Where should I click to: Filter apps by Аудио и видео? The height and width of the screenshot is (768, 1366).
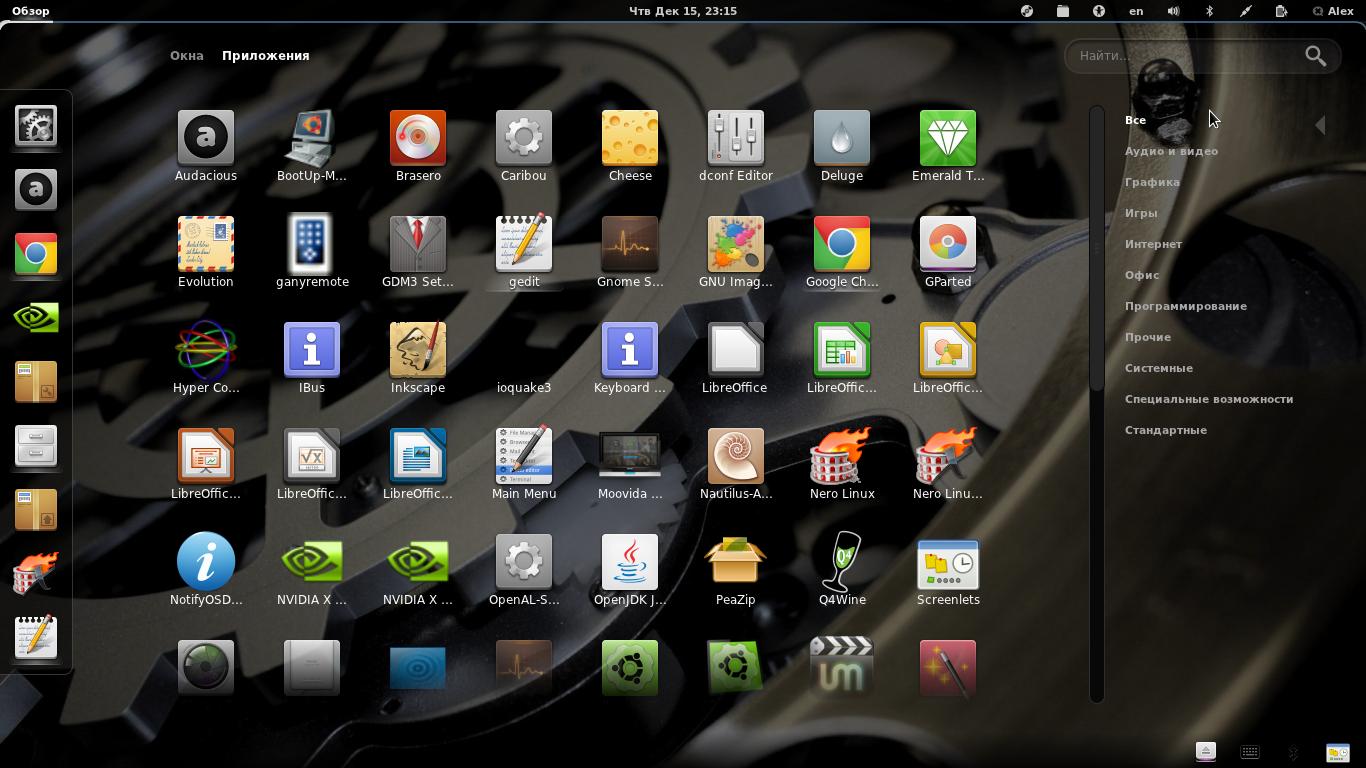point(1171,151)
